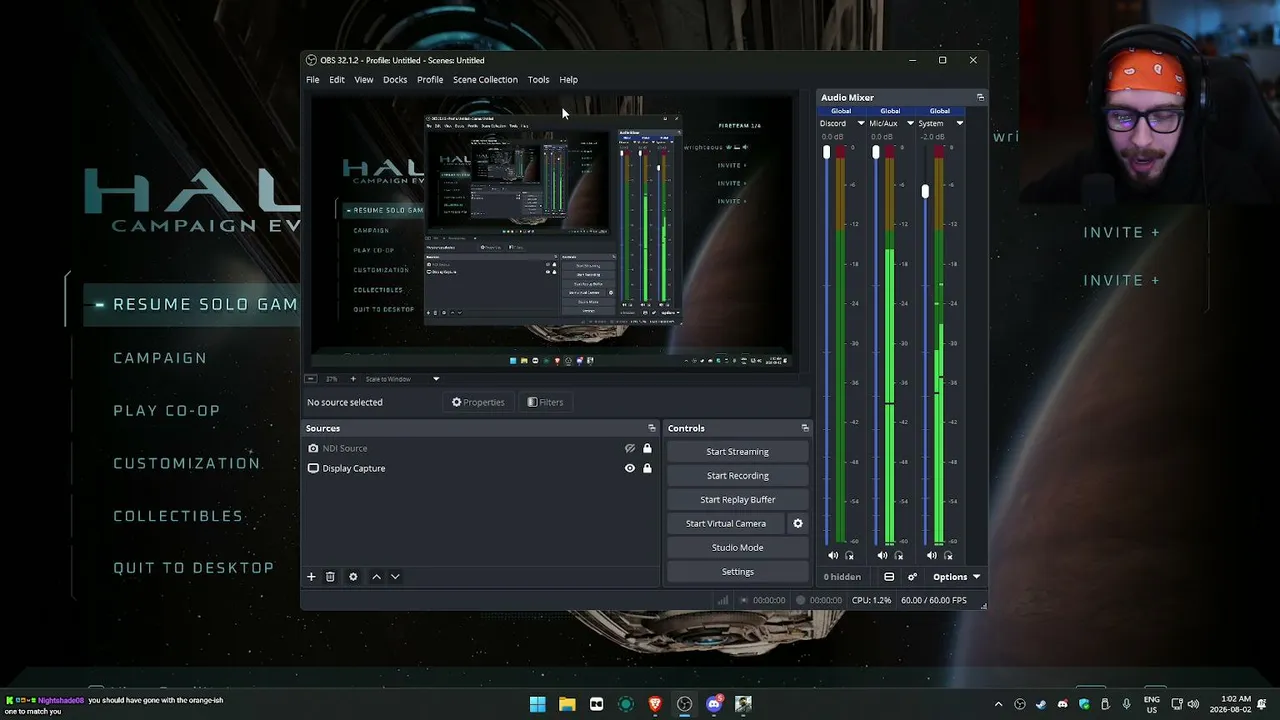This screenshot has height=720, width=1280.
Task: Open Scale to Window preview scaling dropdown
Action: (x=402, y=379)
